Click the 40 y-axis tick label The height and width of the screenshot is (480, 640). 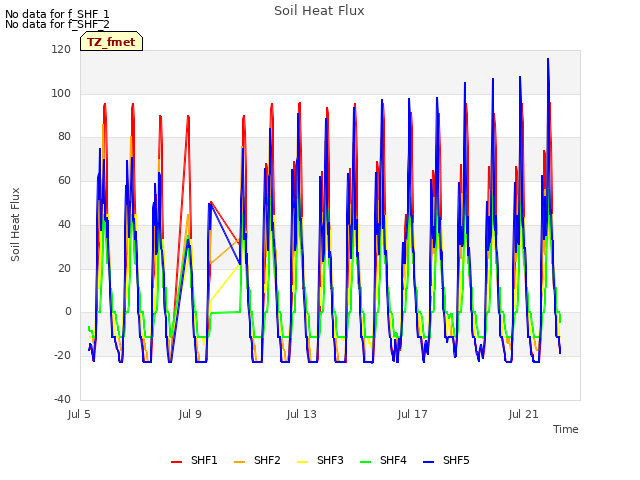tap(64, 224)
